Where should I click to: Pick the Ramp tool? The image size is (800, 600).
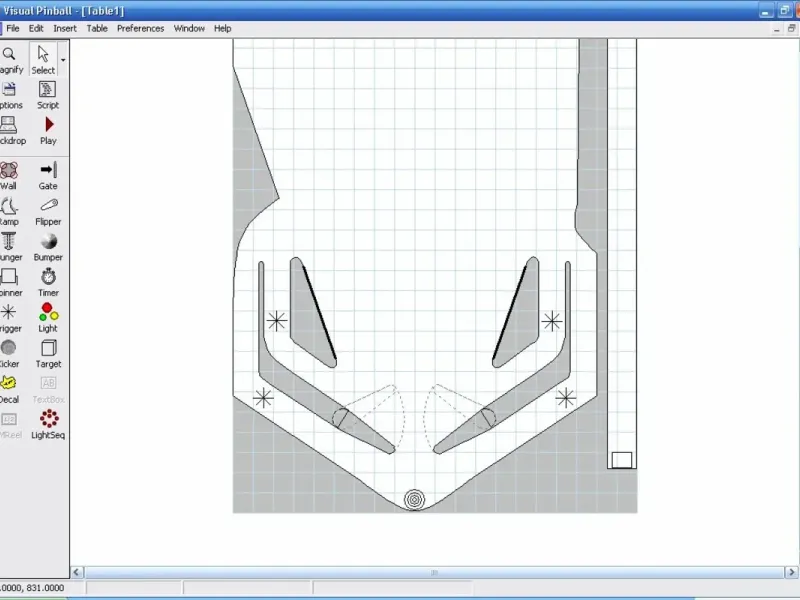tap(9, 212)
